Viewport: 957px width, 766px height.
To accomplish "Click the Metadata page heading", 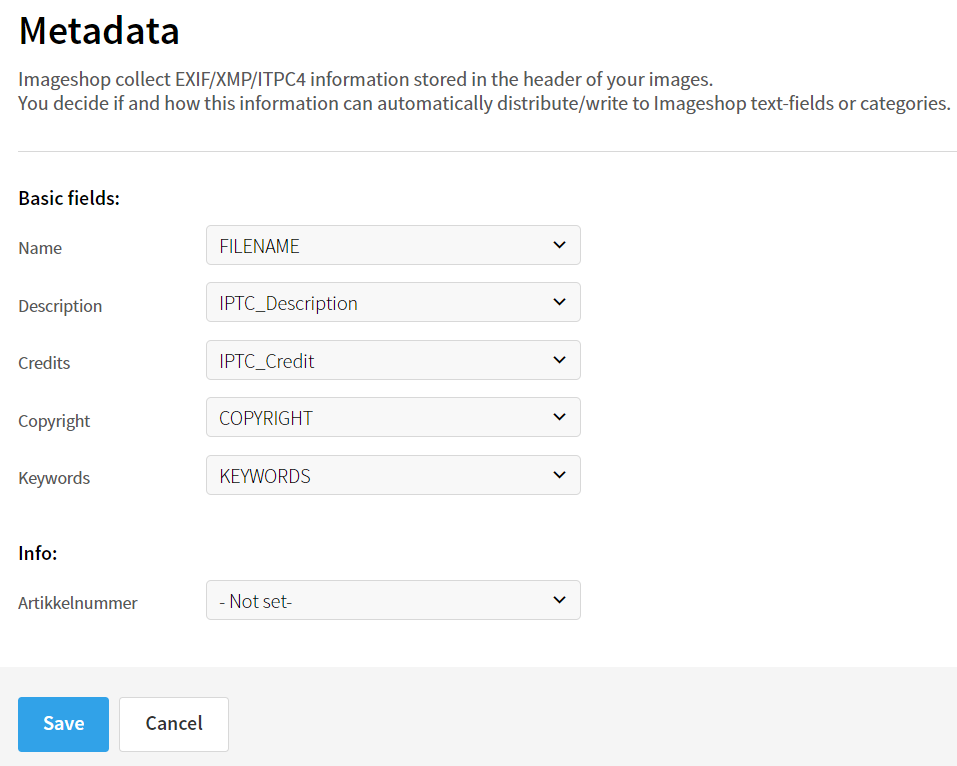I will (99, 31).
